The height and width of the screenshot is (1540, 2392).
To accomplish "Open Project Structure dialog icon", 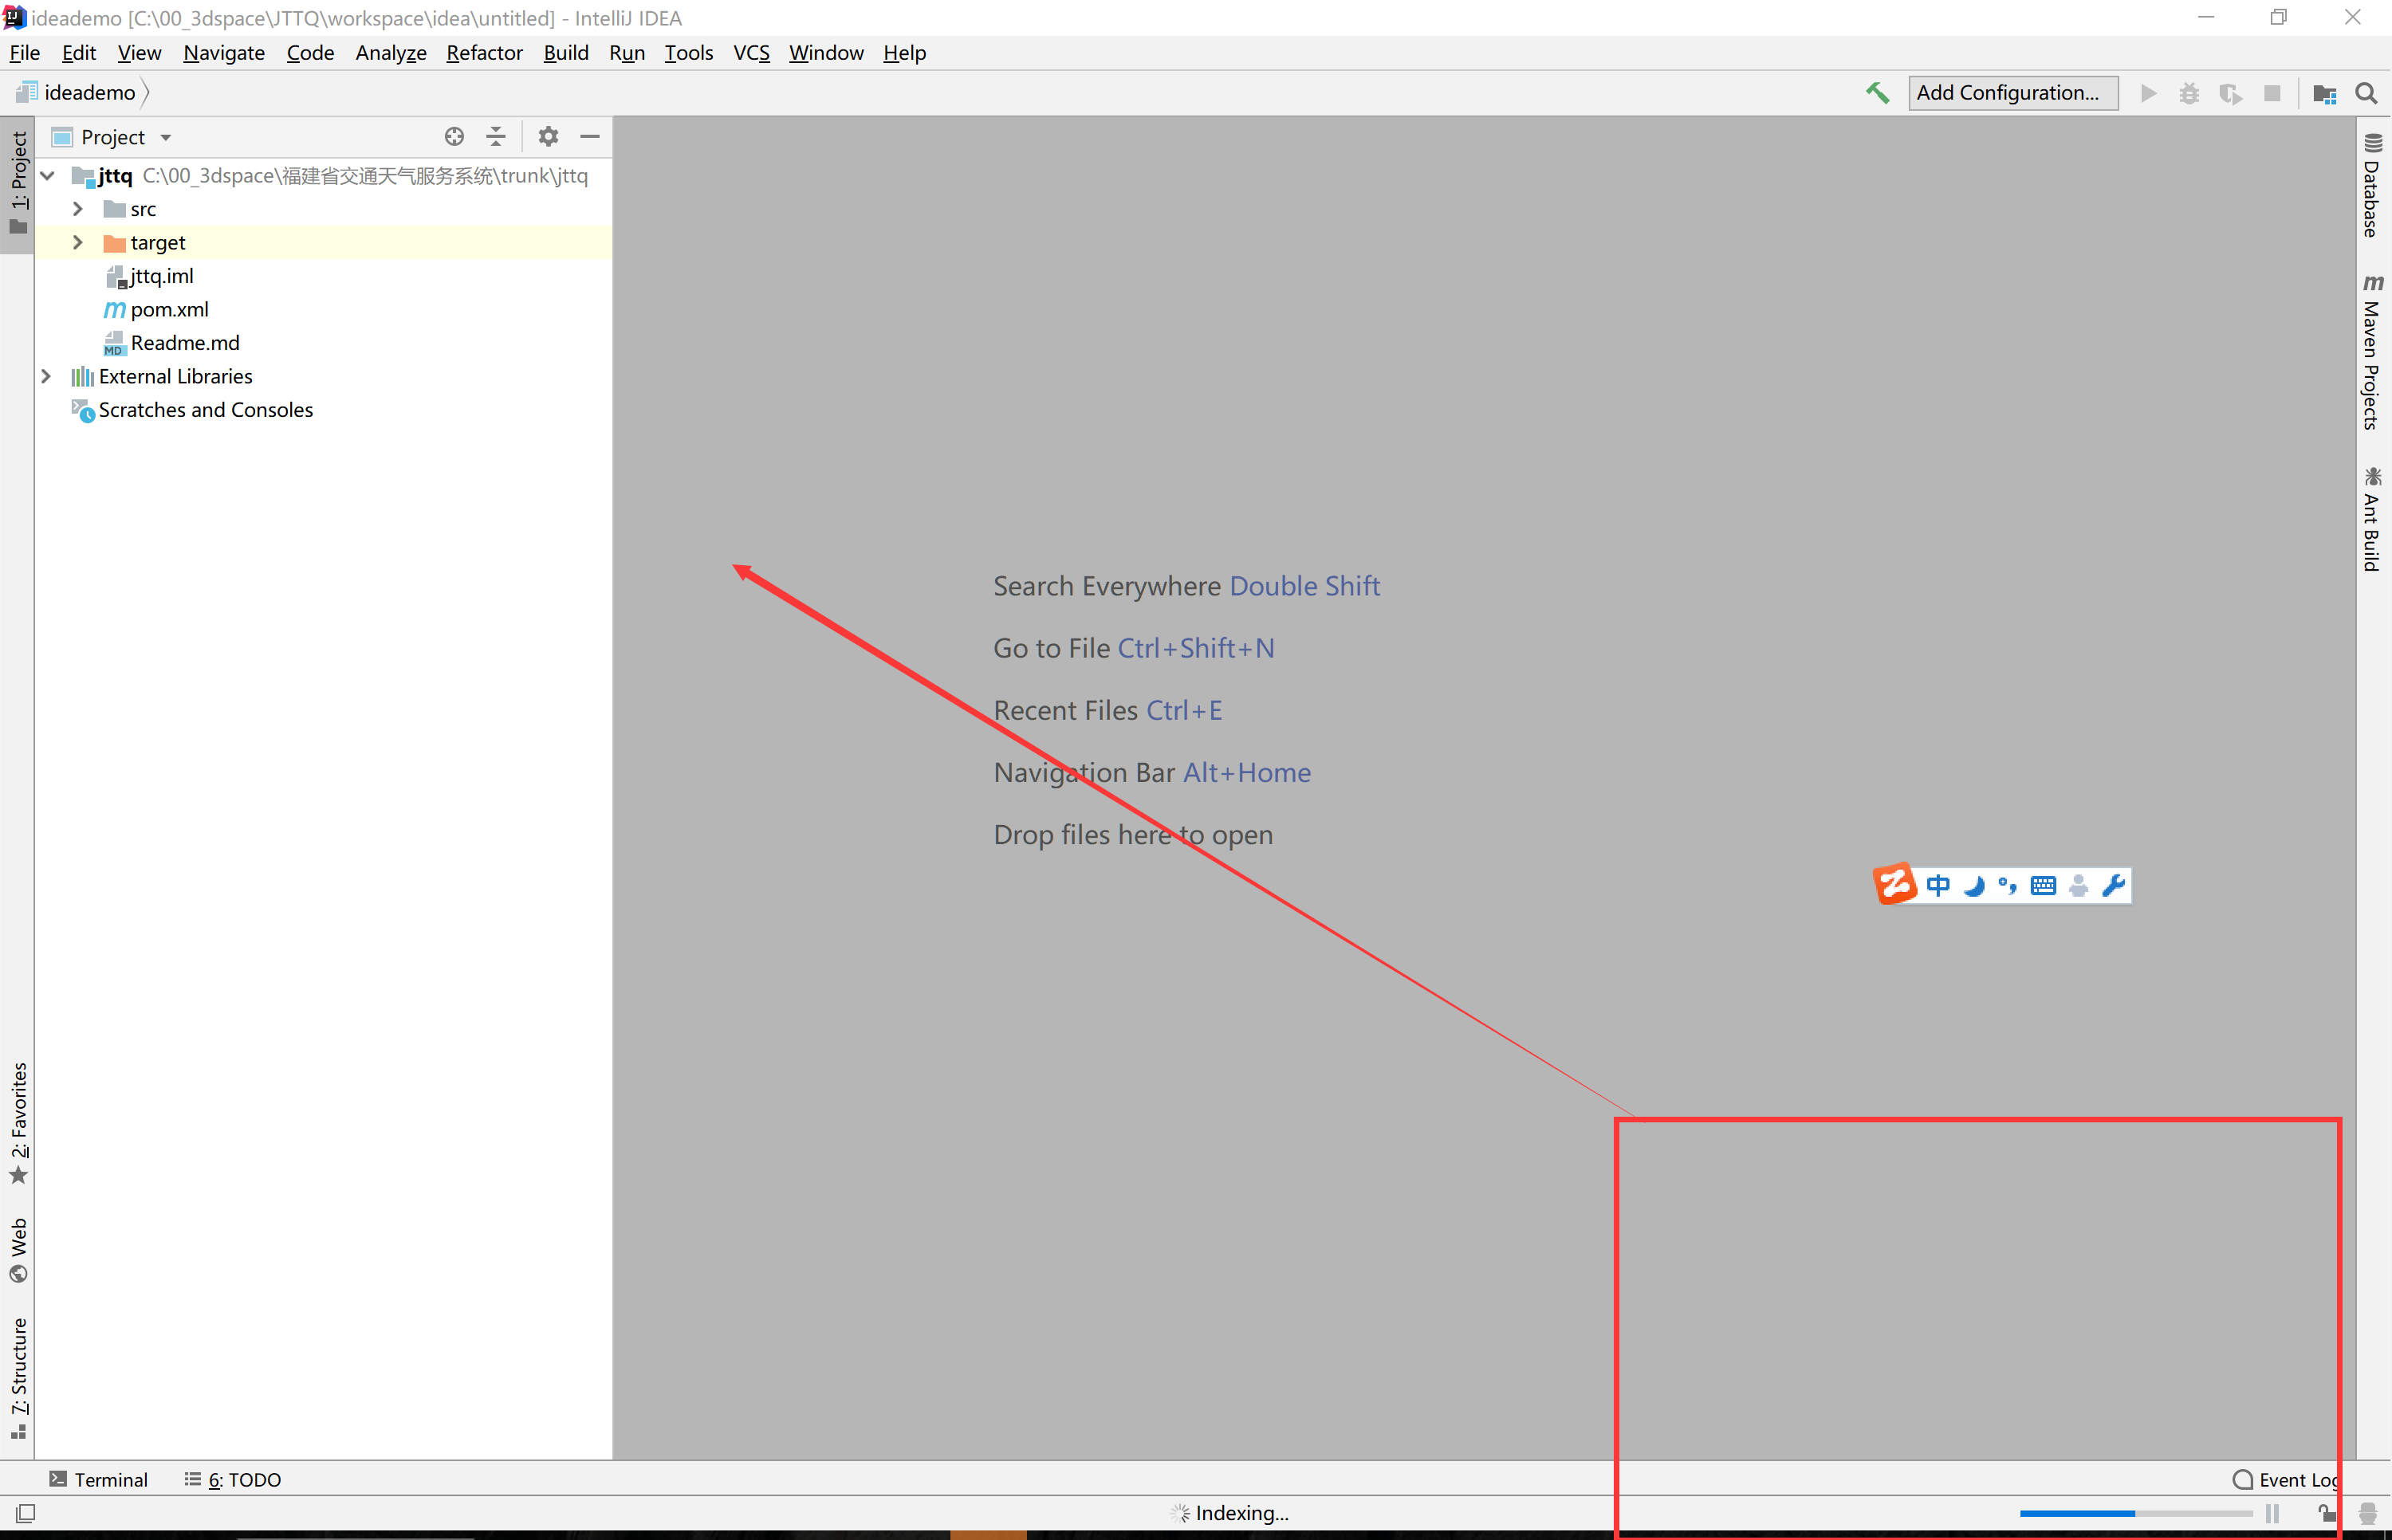I will (2324, 94).
